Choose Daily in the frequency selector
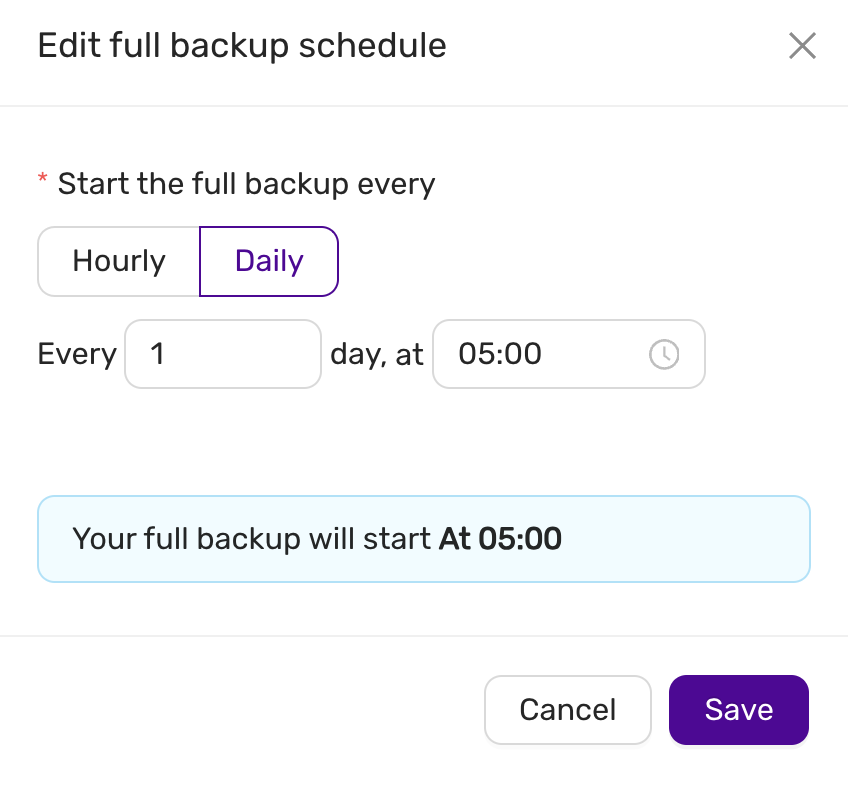The height and width of the screenshot is (786, 848). (x=268, y=261)
